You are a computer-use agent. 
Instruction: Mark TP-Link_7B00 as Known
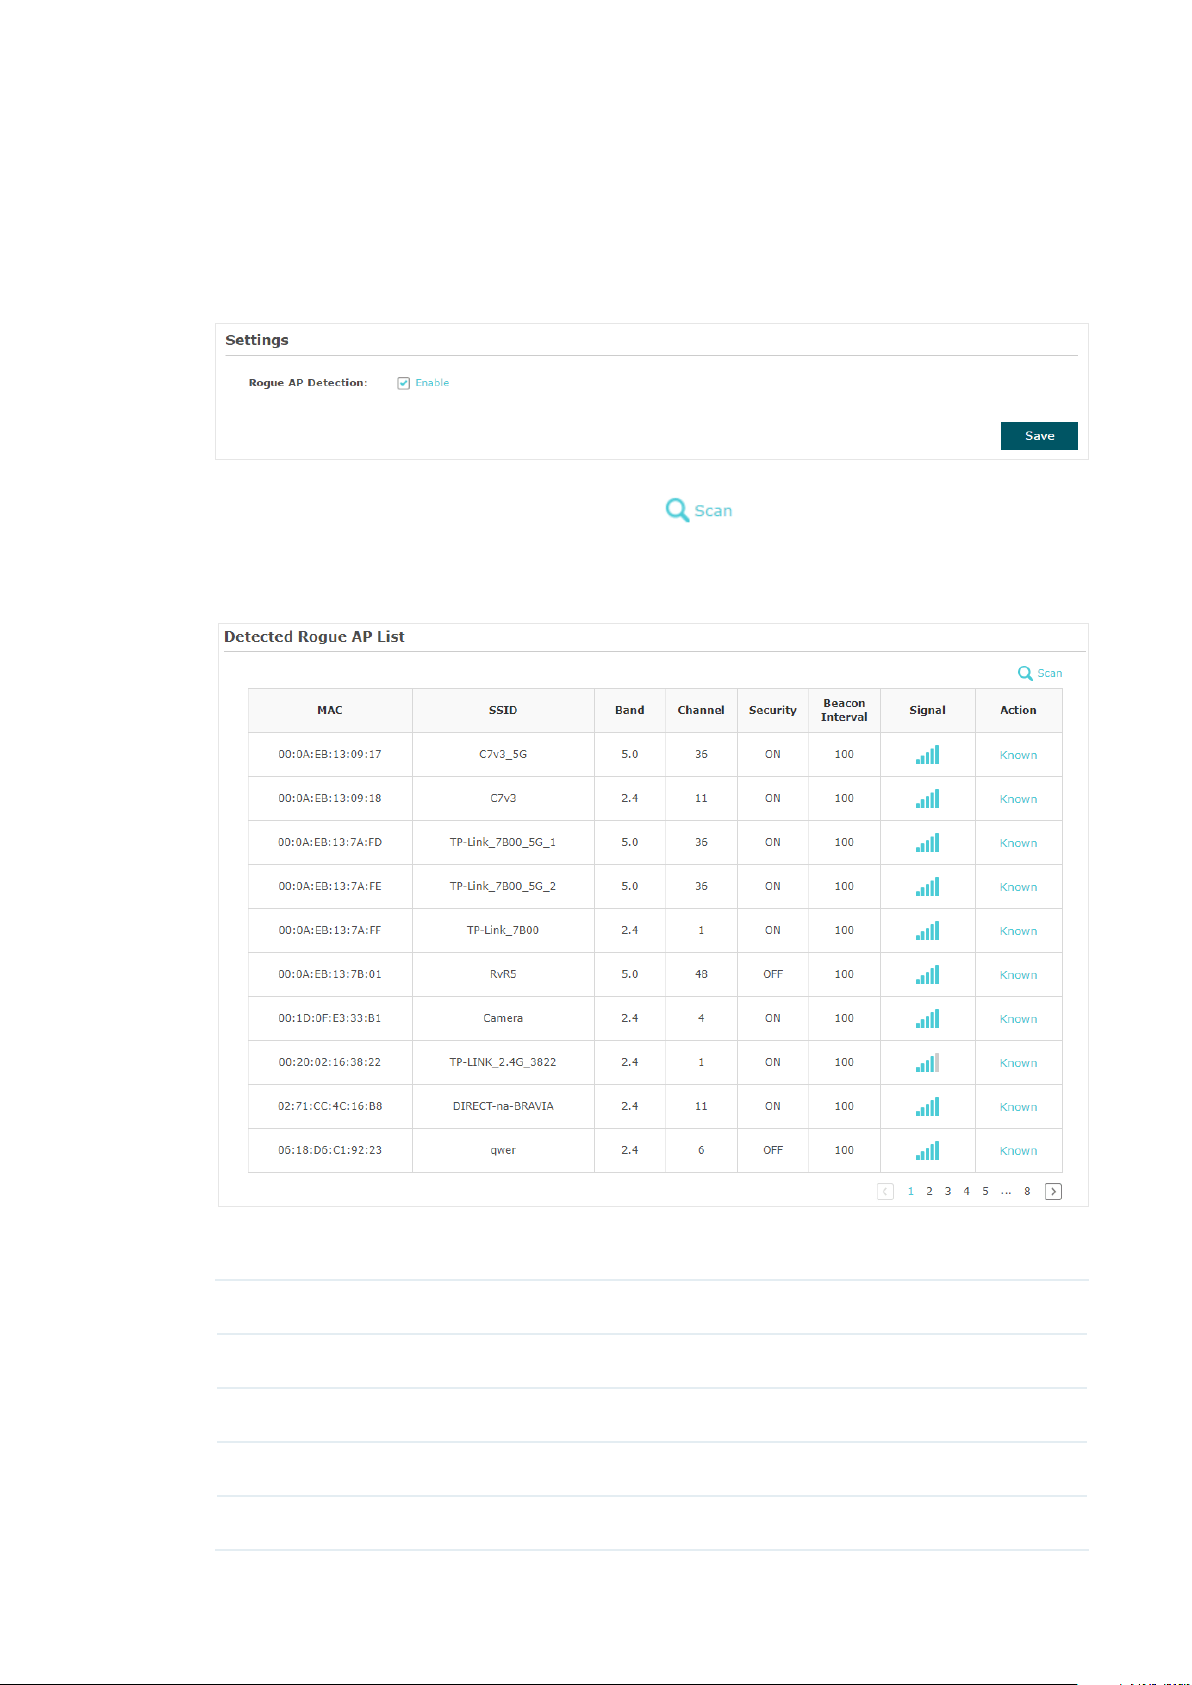(x=1018, y=931)
